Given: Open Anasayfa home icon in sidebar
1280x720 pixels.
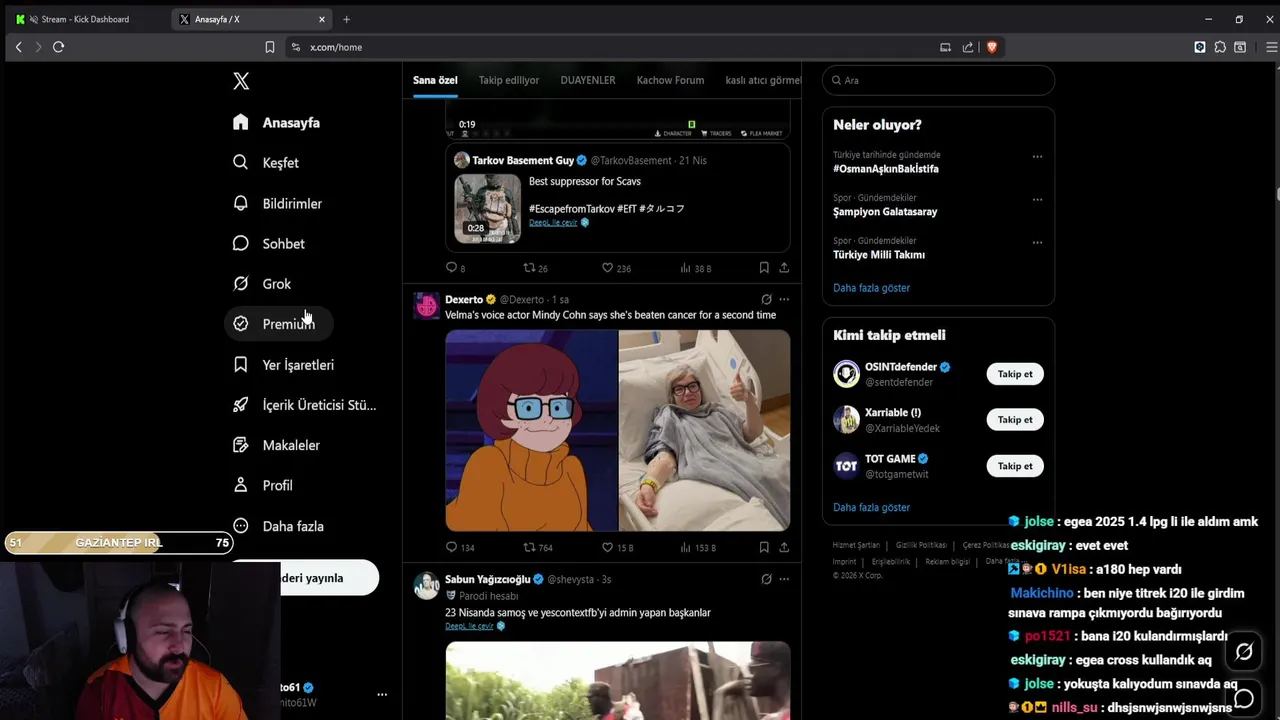Looking at the screenshot, I should [x=241, y=122].
